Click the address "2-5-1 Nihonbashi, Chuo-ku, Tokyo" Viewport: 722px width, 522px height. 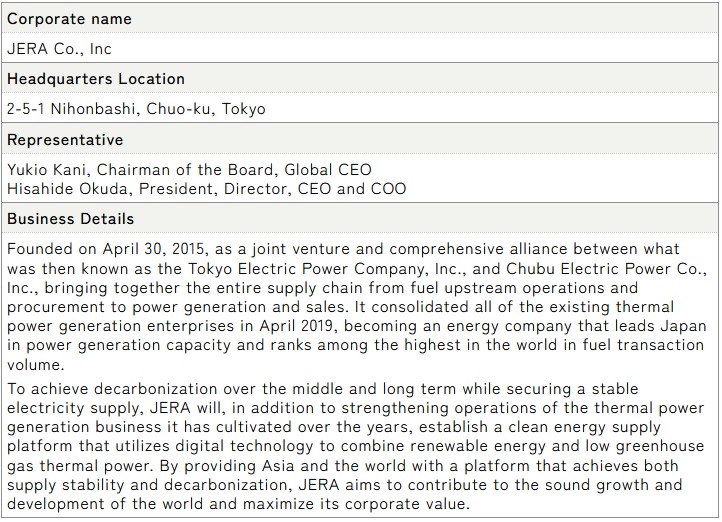point(136,109)
